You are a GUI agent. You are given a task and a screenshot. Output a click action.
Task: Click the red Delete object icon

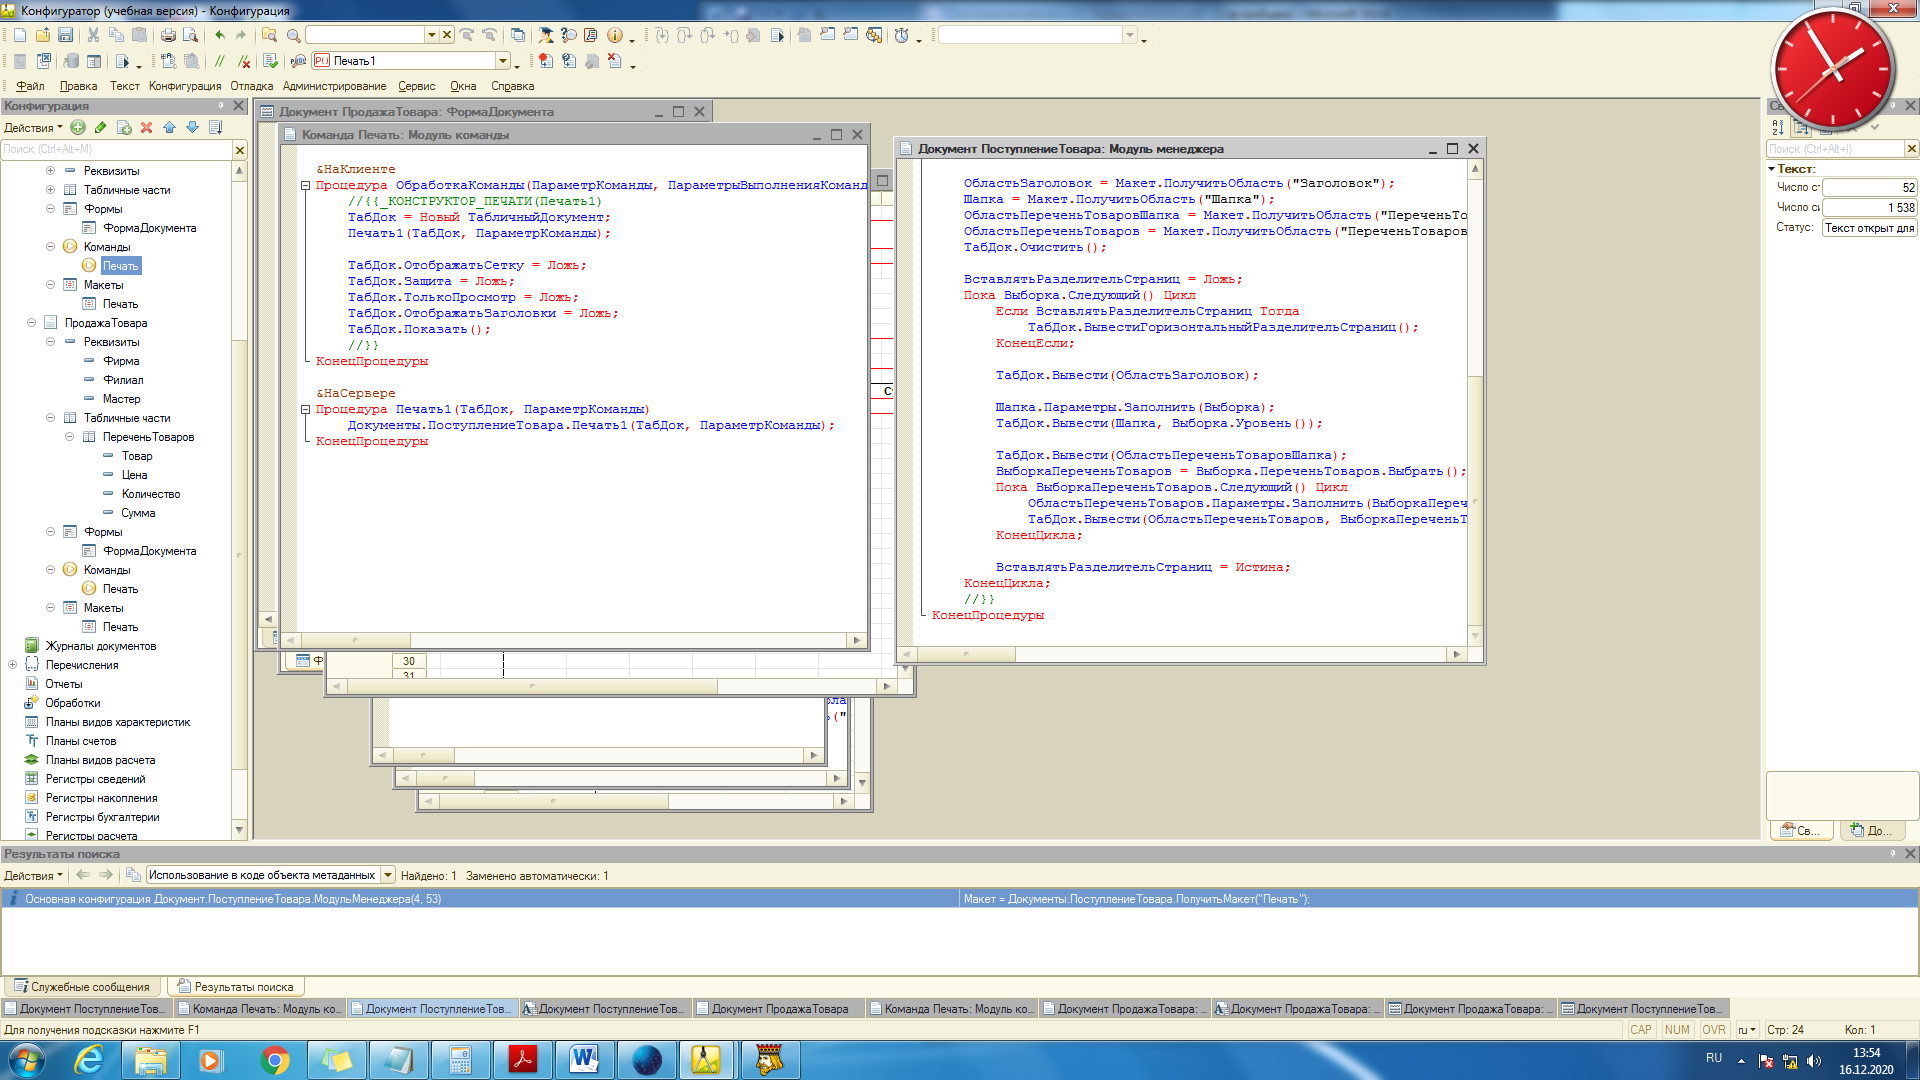(147, 127)
